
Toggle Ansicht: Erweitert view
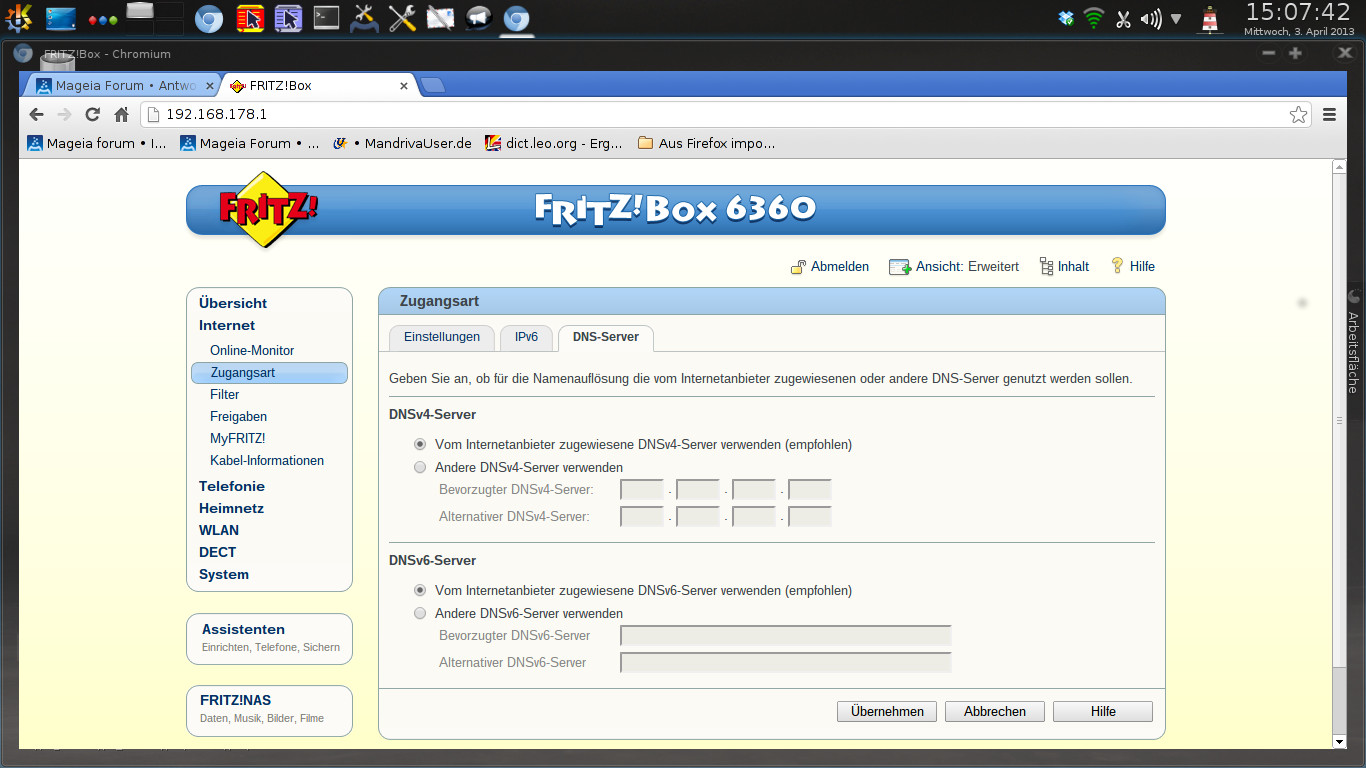[954, 267]
